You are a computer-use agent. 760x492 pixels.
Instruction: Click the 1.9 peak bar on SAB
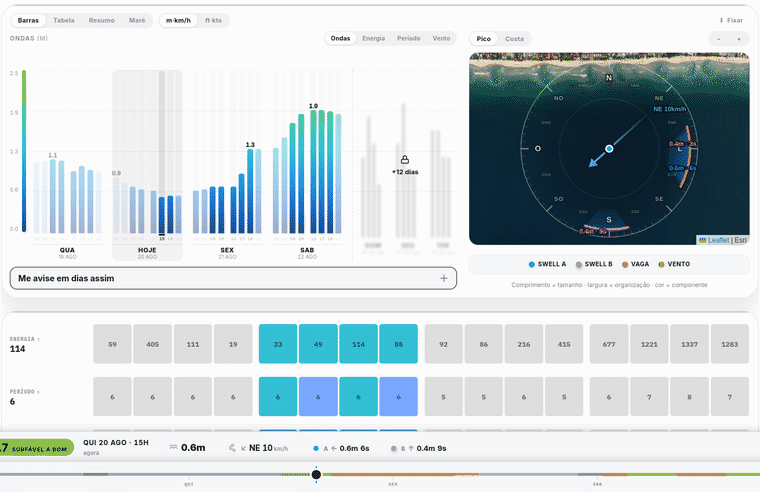click(x=313, y=172)
